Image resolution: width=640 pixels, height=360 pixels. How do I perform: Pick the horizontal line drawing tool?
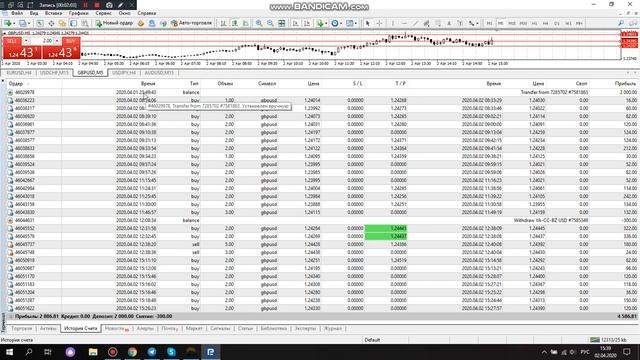click(404, 23)
